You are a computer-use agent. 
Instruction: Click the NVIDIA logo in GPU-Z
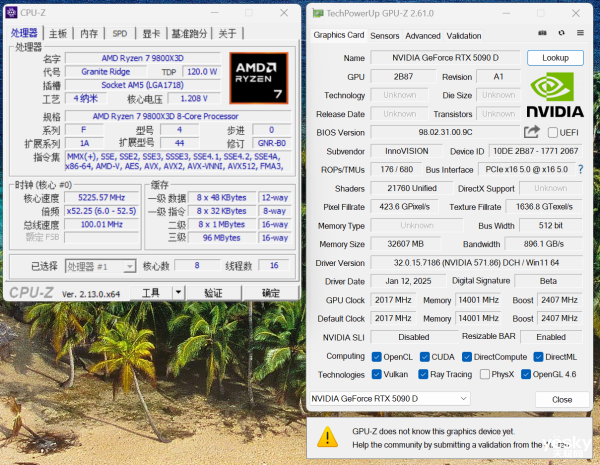click(x=555, y=95)
